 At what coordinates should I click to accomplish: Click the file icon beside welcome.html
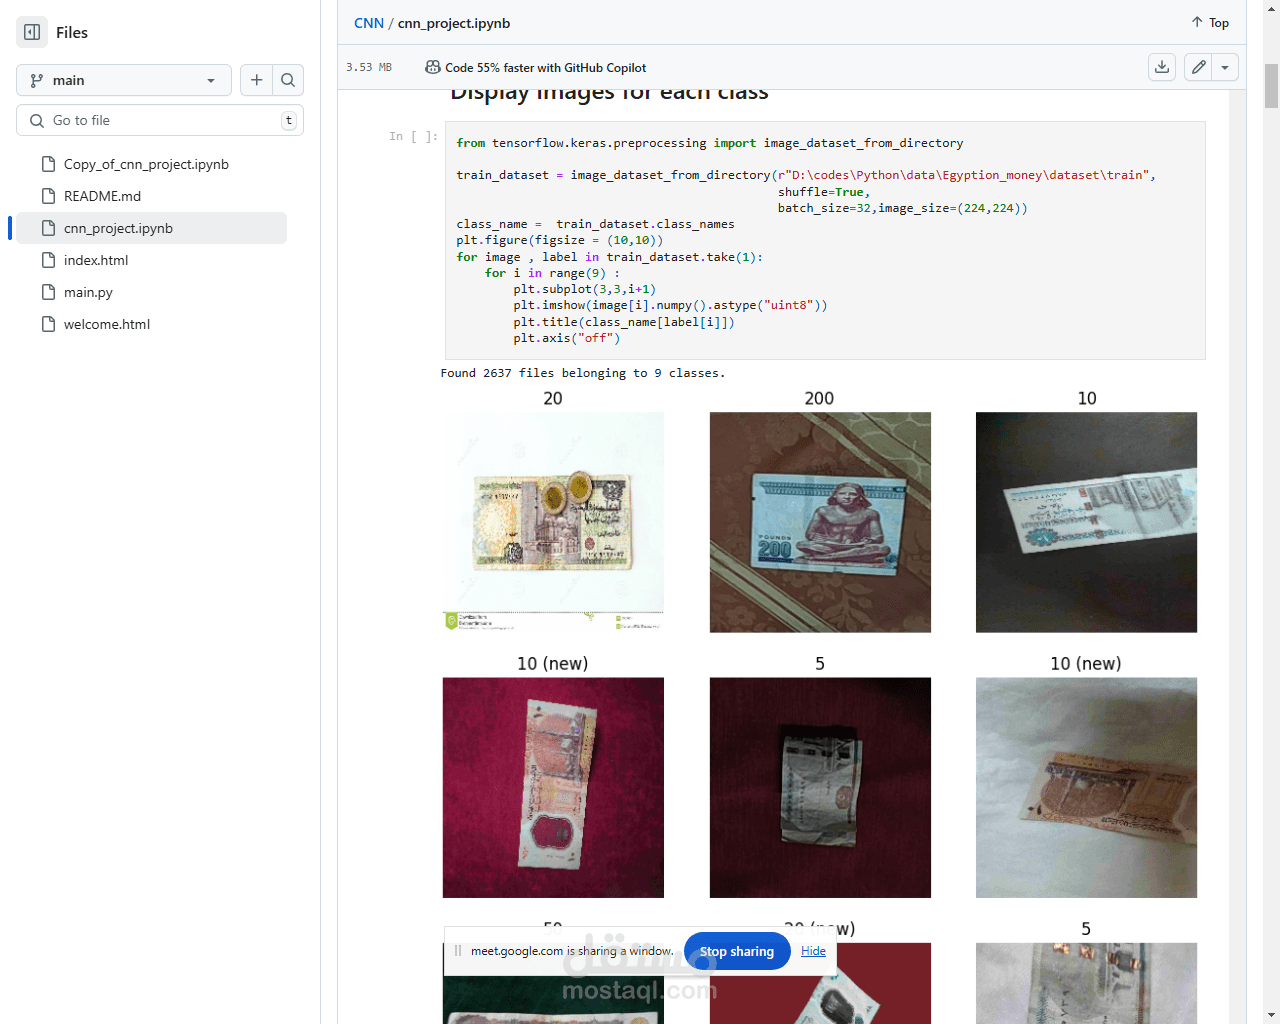point(48,324)
